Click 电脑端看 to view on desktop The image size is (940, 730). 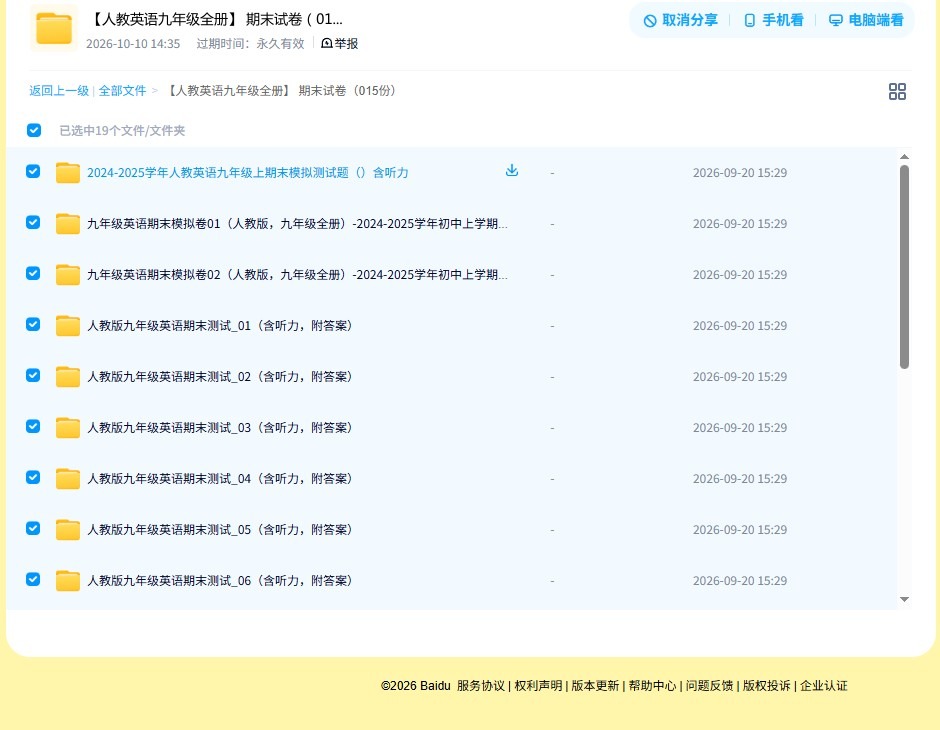point(866,20)
